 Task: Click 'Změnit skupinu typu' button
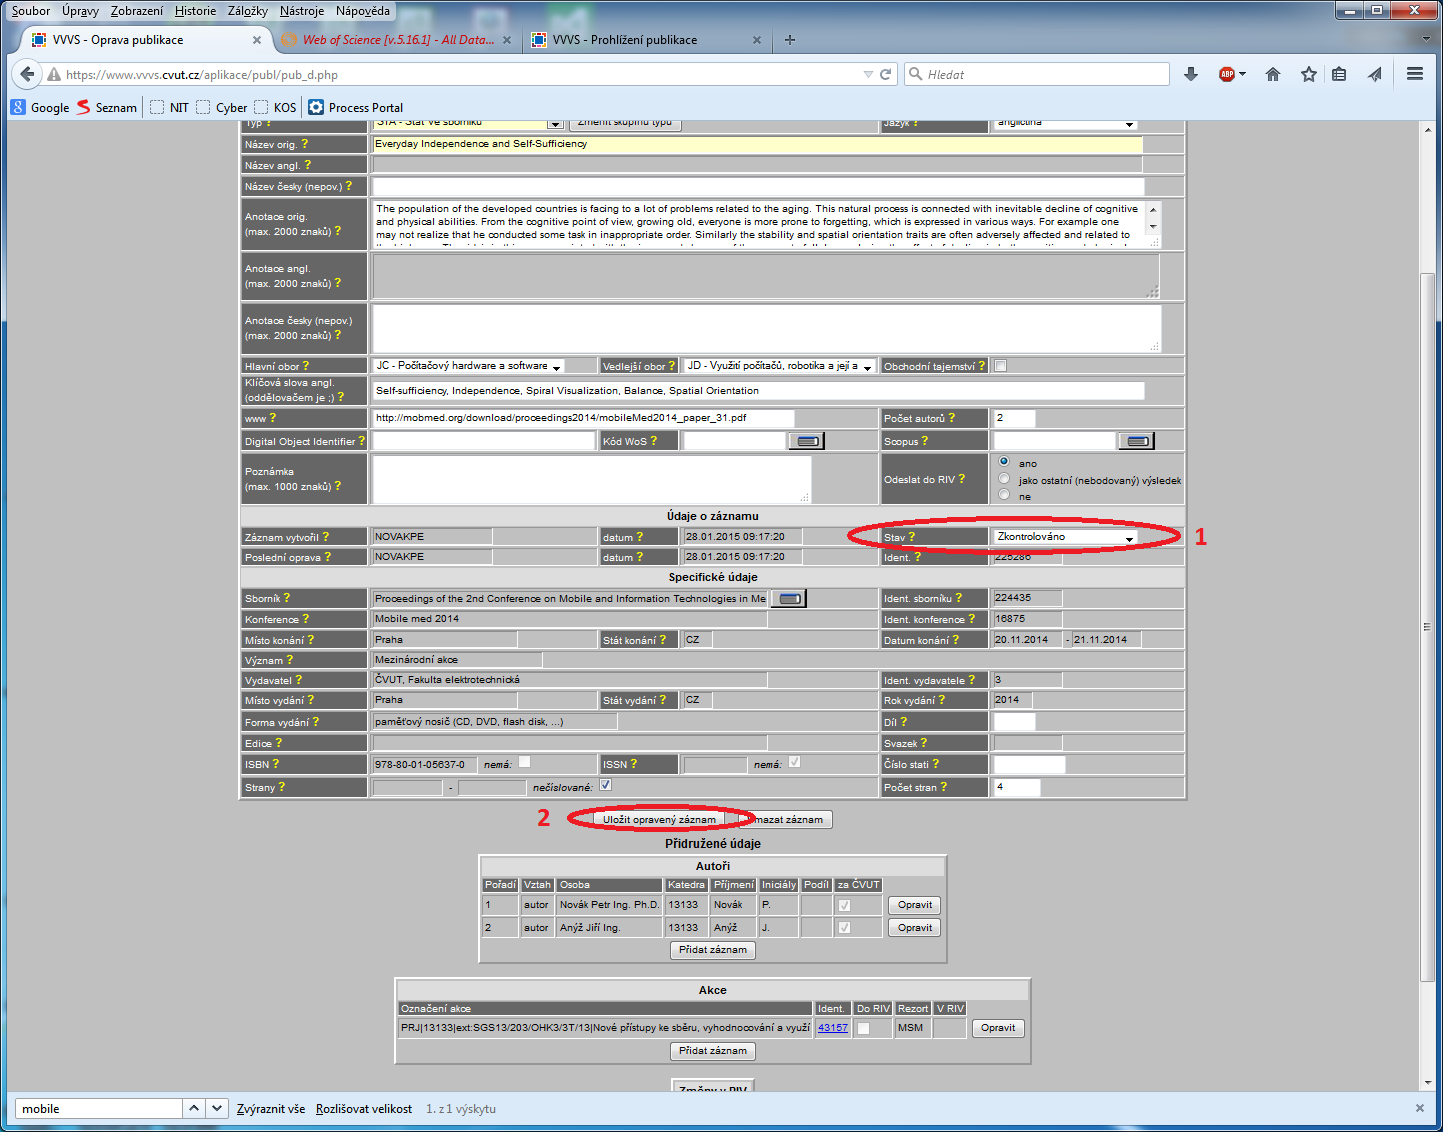coord(625,123)
